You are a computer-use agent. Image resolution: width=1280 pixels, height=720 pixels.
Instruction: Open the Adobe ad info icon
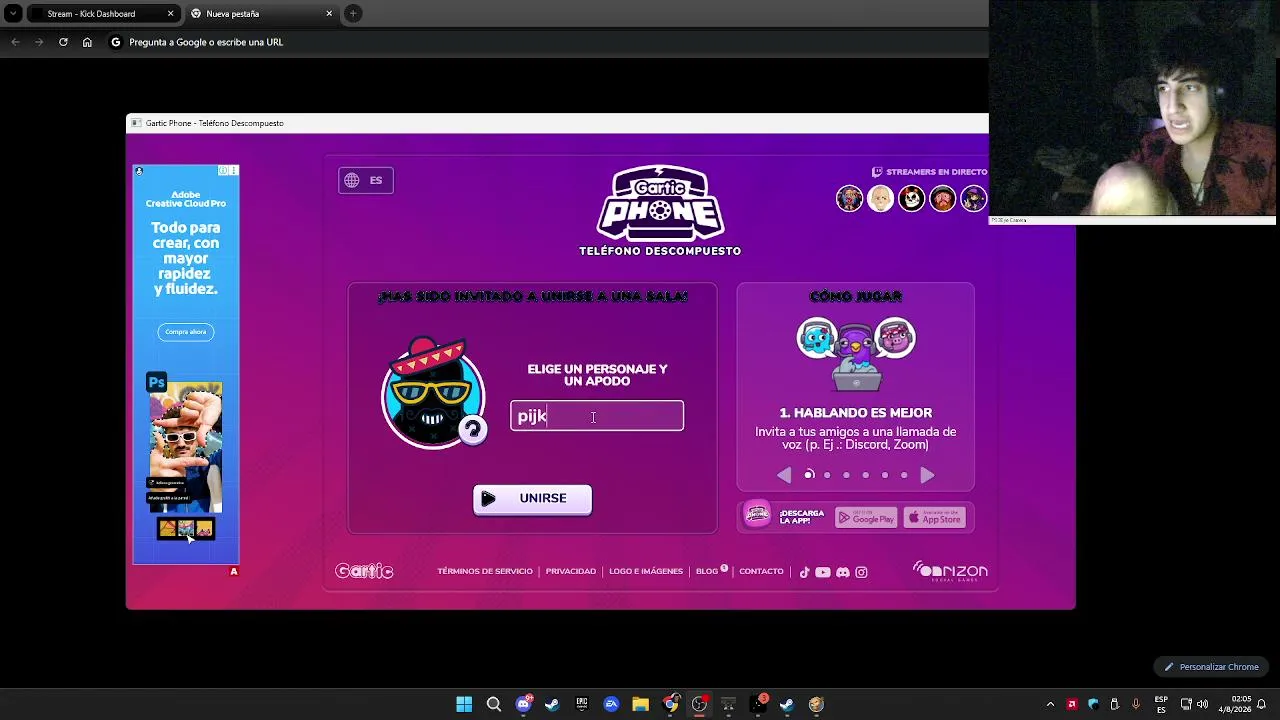click(223, 171)
